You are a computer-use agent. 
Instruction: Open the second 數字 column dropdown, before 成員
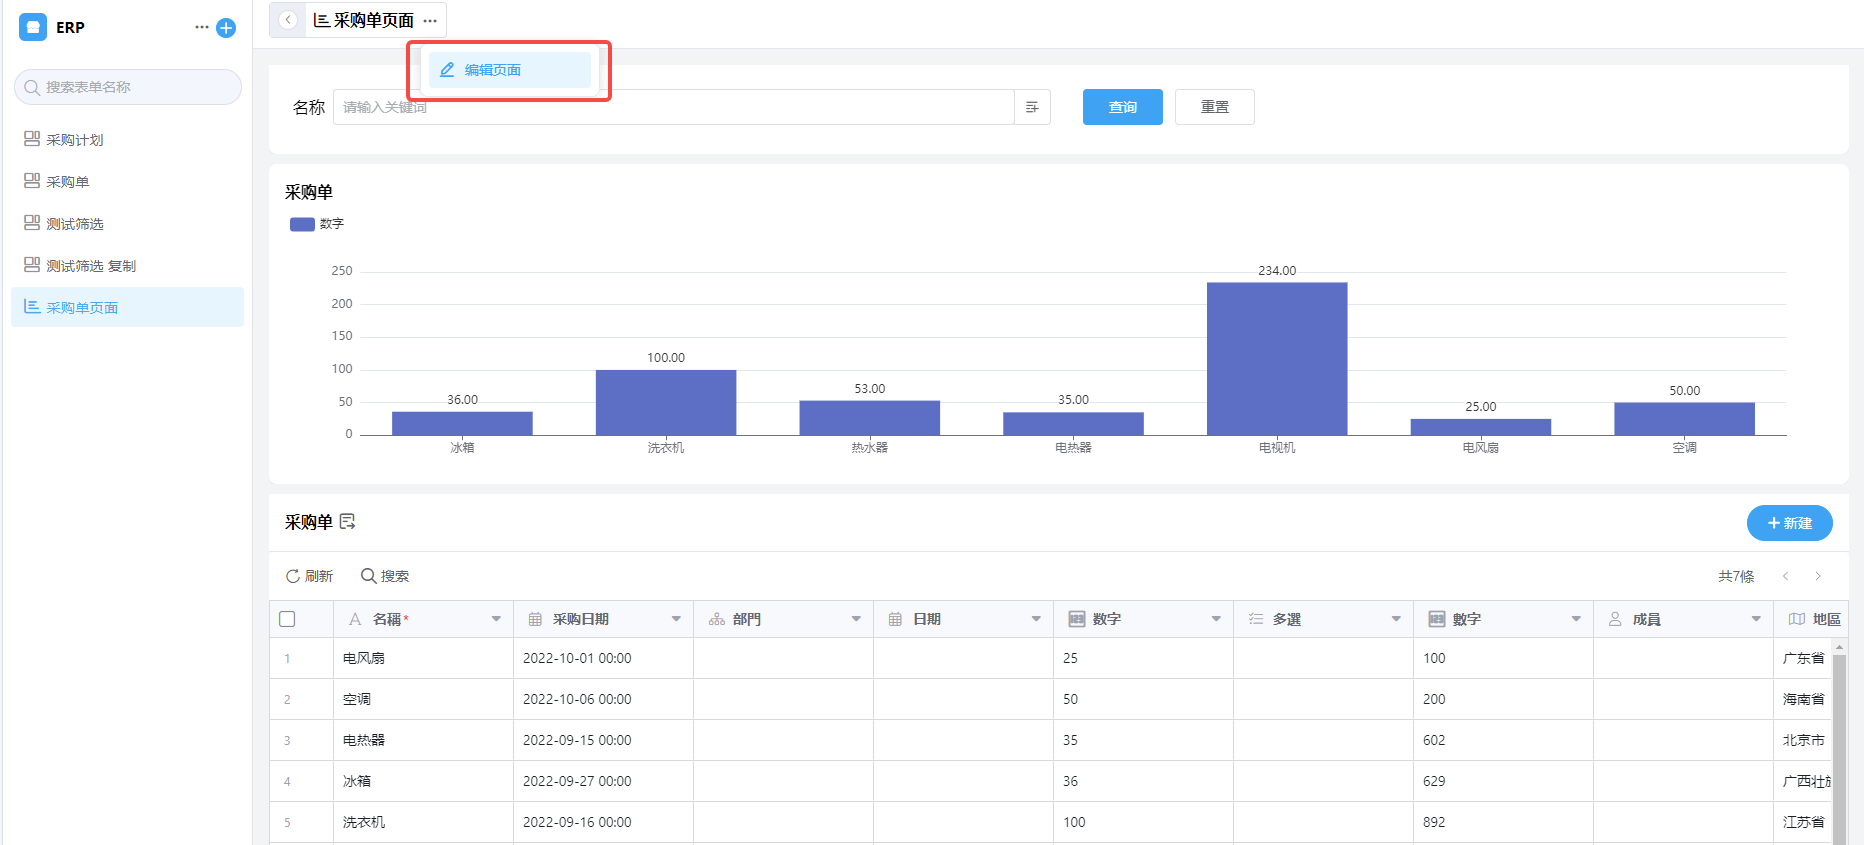click(x=1576, y=619)
